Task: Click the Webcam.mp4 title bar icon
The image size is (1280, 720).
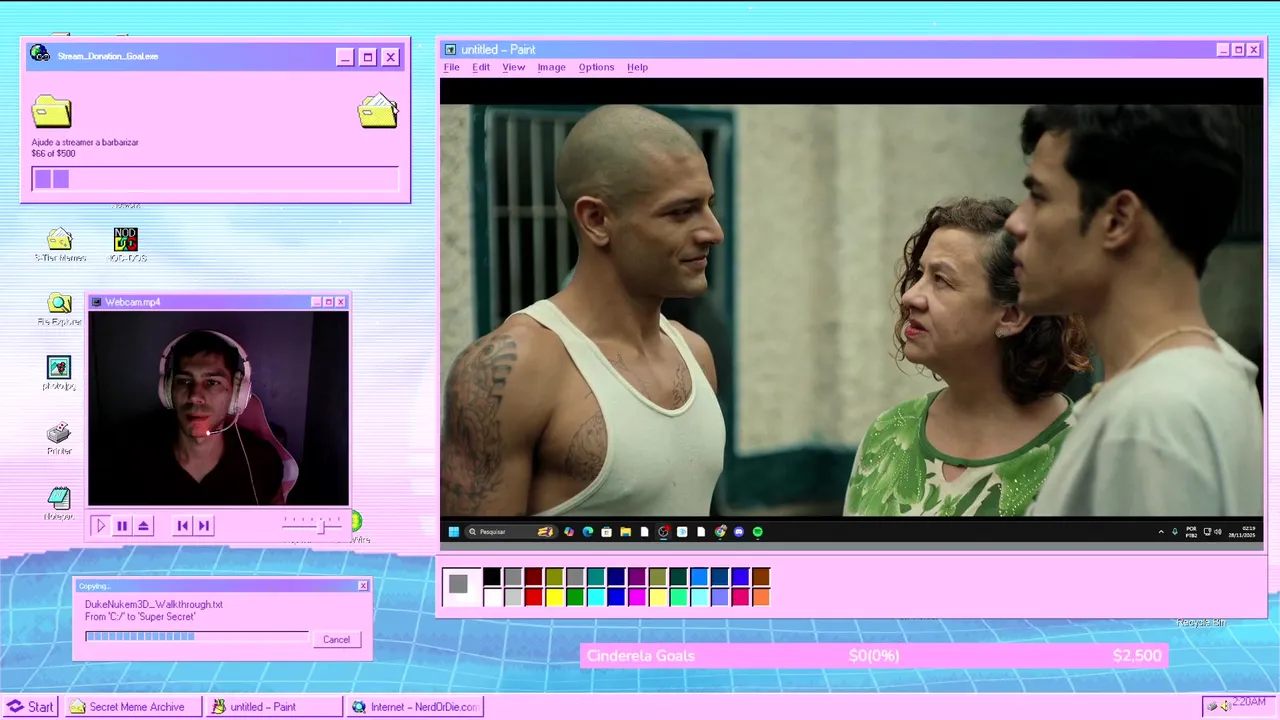Action: [97, 302]
